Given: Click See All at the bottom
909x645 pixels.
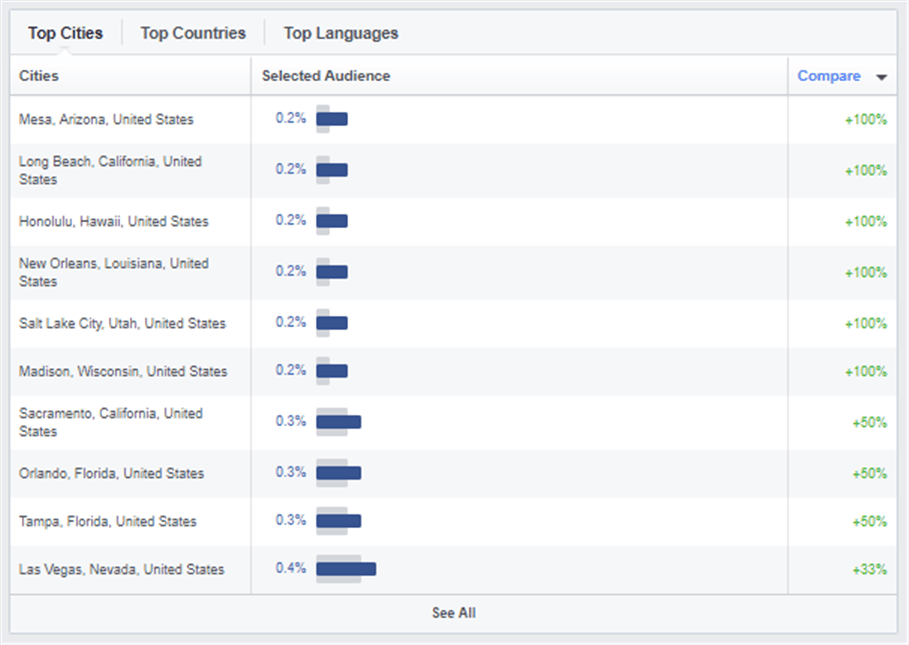Looking at the screenshot, I should [x=453, y=613].
